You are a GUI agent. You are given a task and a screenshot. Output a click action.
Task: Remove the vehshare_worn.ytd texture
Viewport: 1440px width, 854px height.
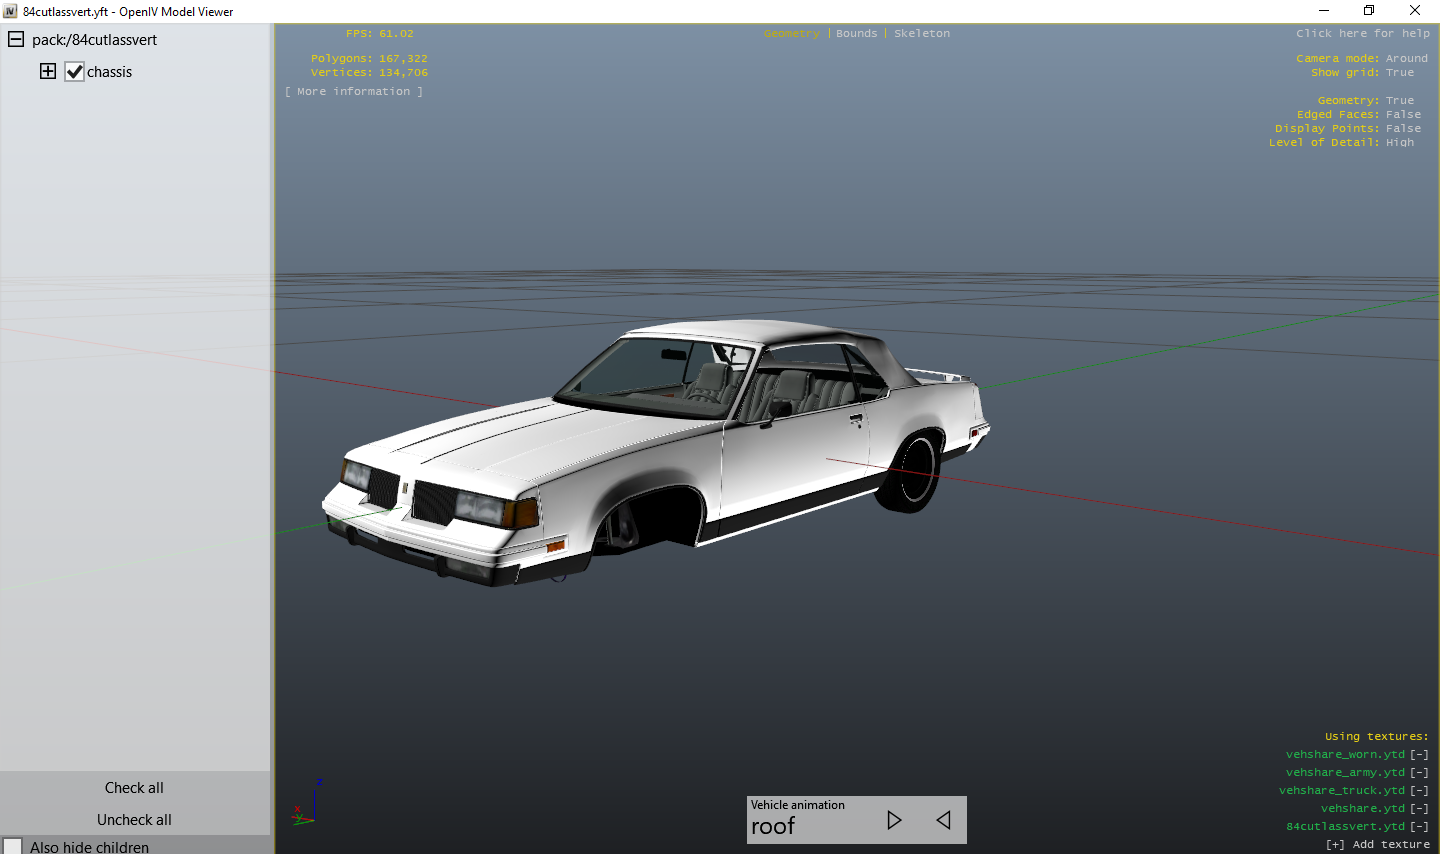(1419, 755)
